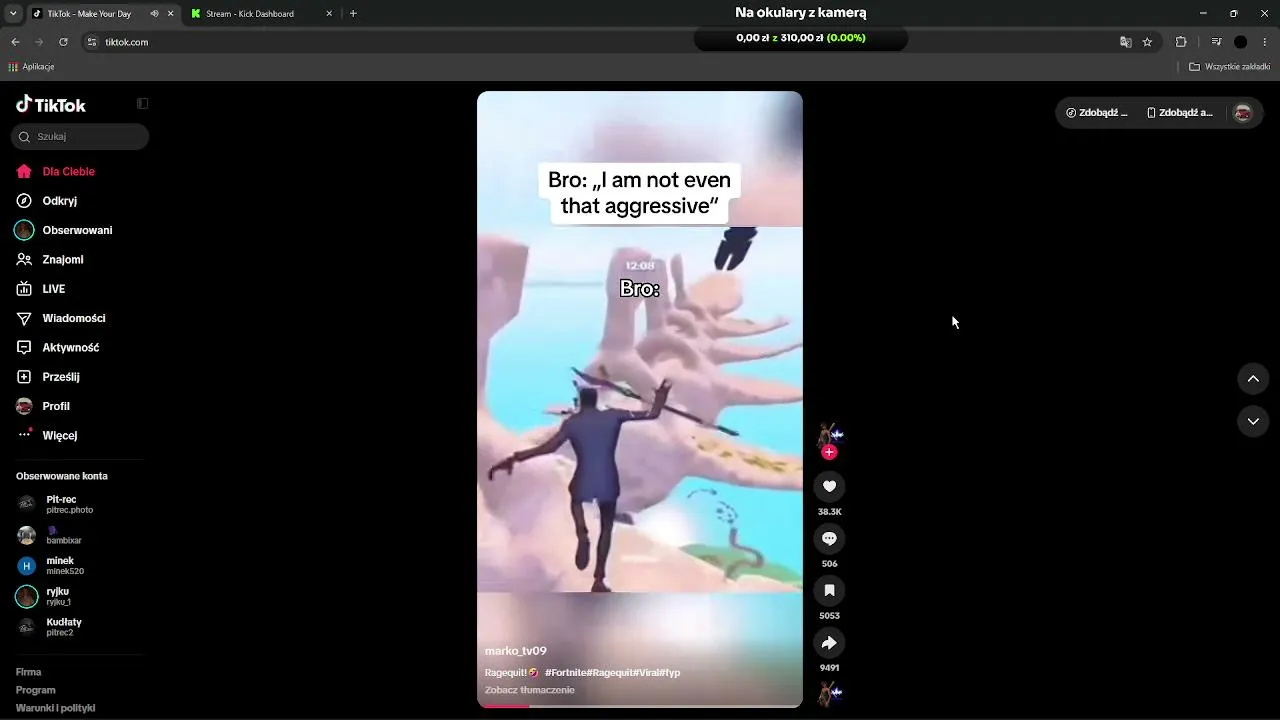Open the Odkryj explore page
The height and width of the screenshot is (720, 1280).
coord(47,201)
